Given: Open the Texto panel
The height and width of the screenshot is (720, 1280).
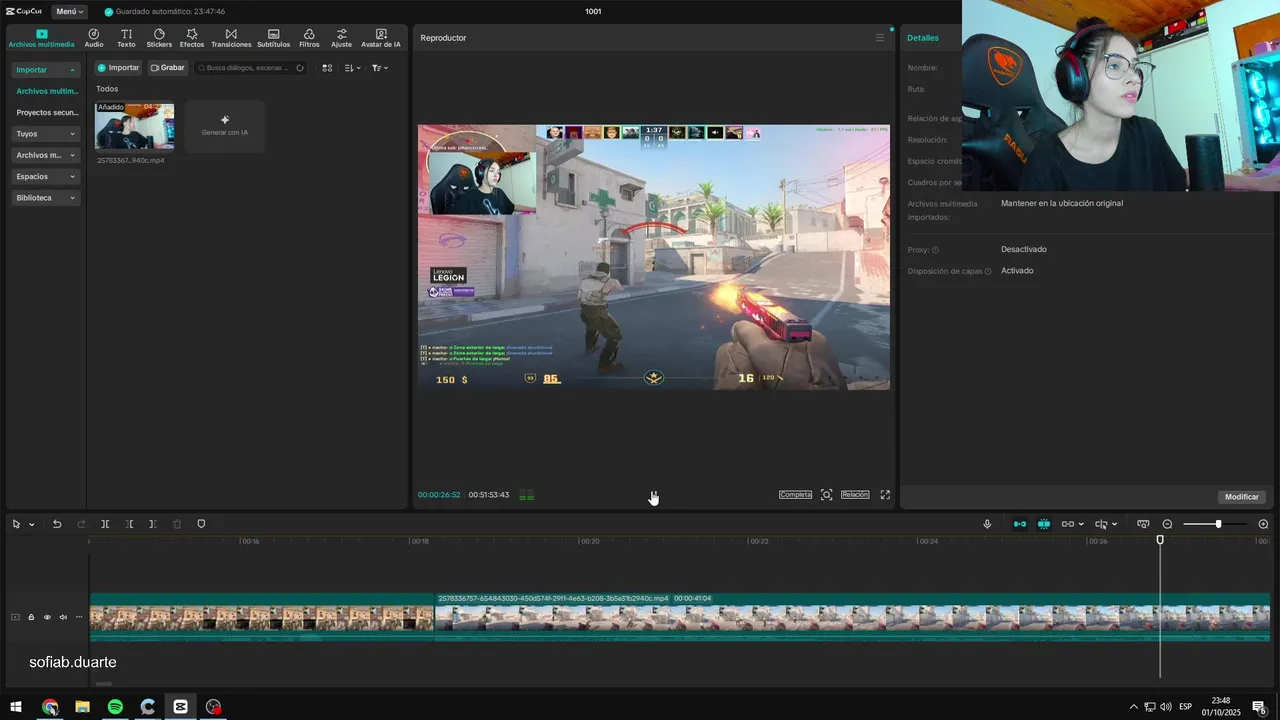Looking at the screenshot, I should pos(126,38).
